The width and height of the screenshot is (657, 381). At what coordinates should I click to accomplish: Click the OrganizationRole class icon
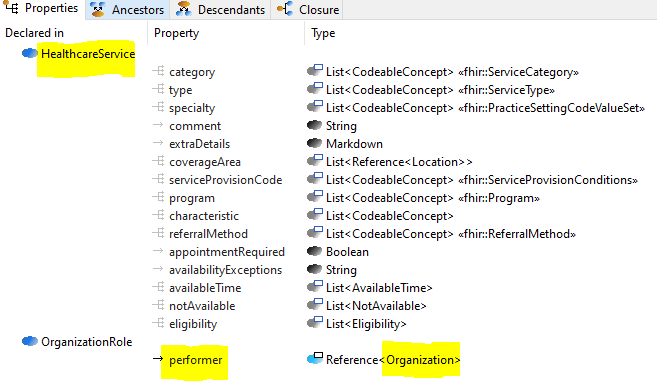30,342
